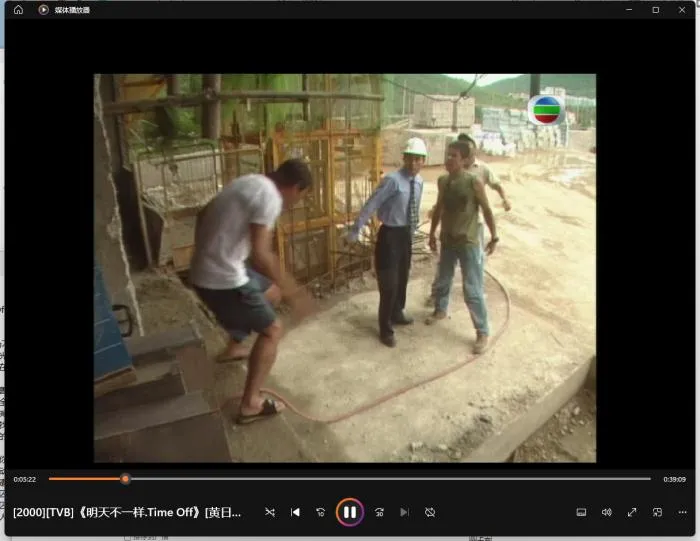Click the elapsed time 0:05:22
The width and height of the screenshot is (700, 541).
click(25, 479)
